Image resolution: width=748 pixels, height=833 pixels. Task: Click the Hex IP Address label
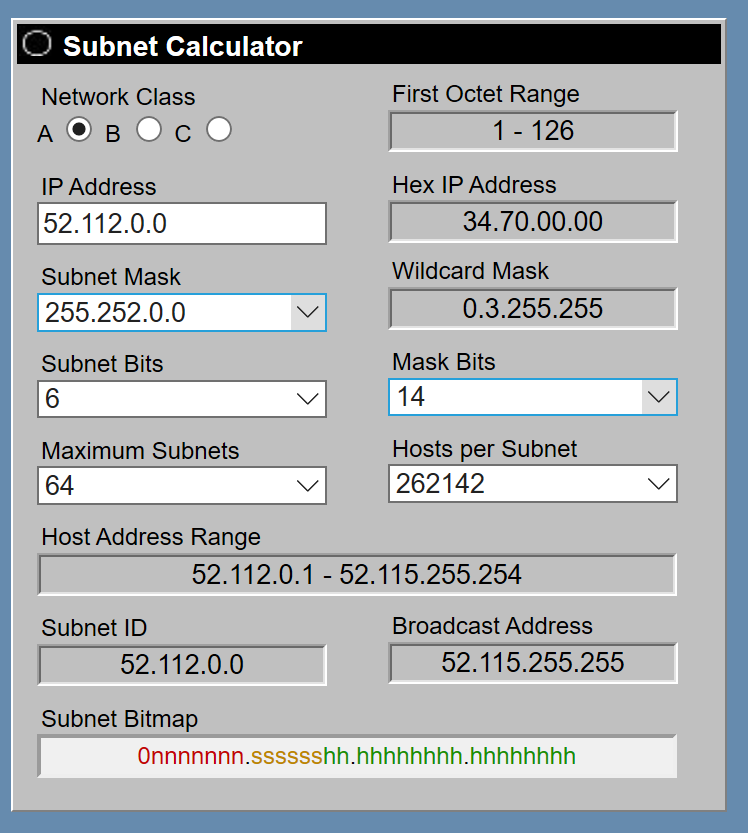coord(474,185)
